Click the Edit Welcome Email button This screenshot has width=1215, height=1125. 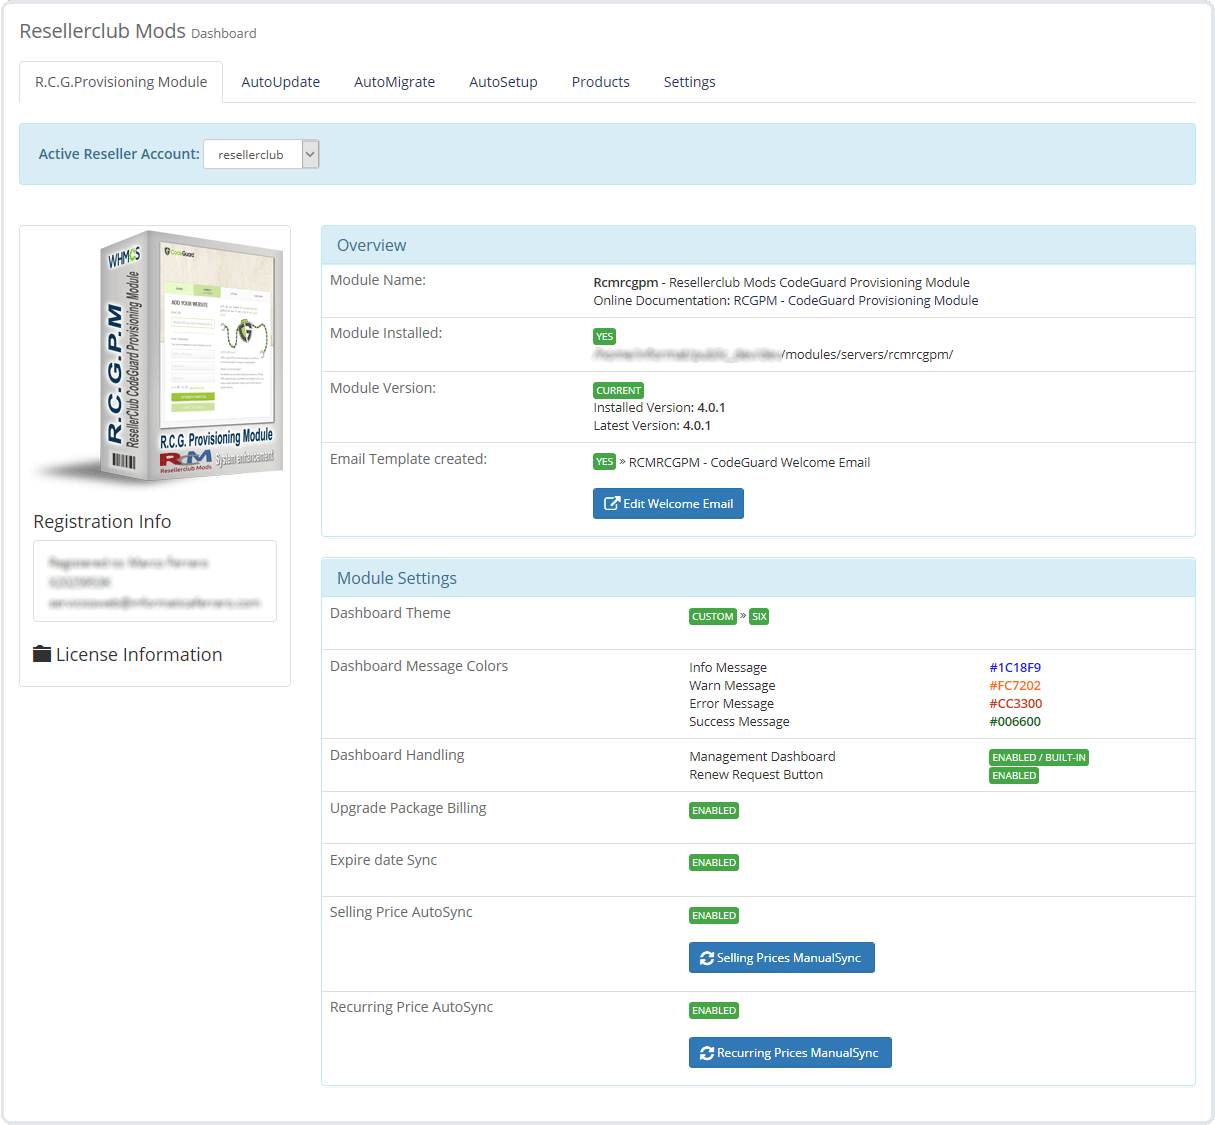[x=668, y=503]
